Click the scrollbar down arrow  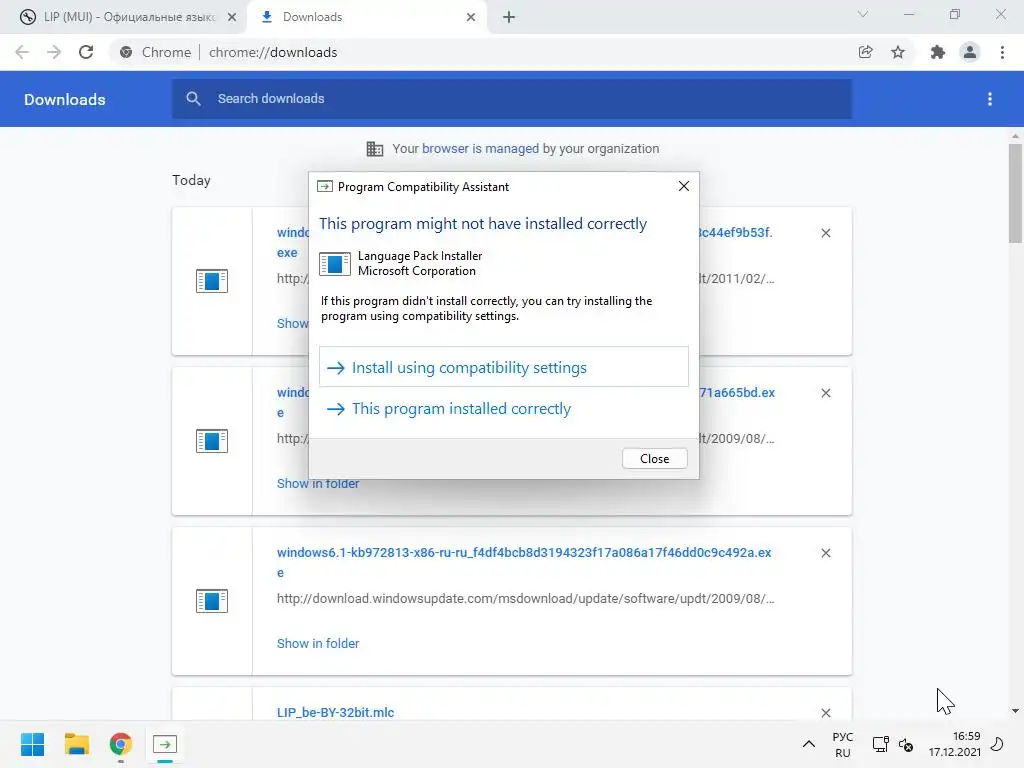1015,711
